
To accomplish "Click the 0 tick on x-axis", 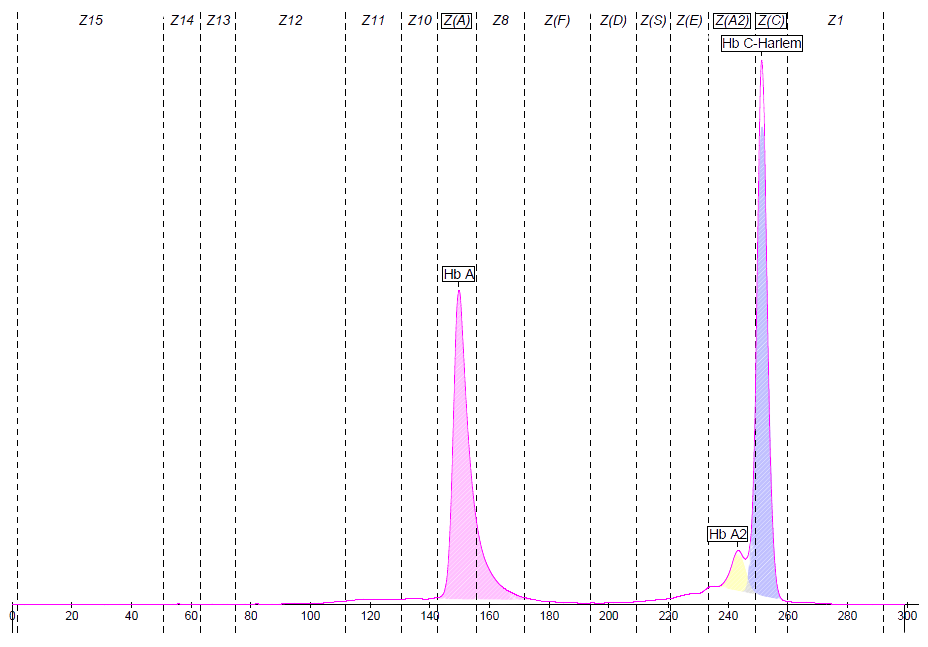I will [x=12, y=615].
